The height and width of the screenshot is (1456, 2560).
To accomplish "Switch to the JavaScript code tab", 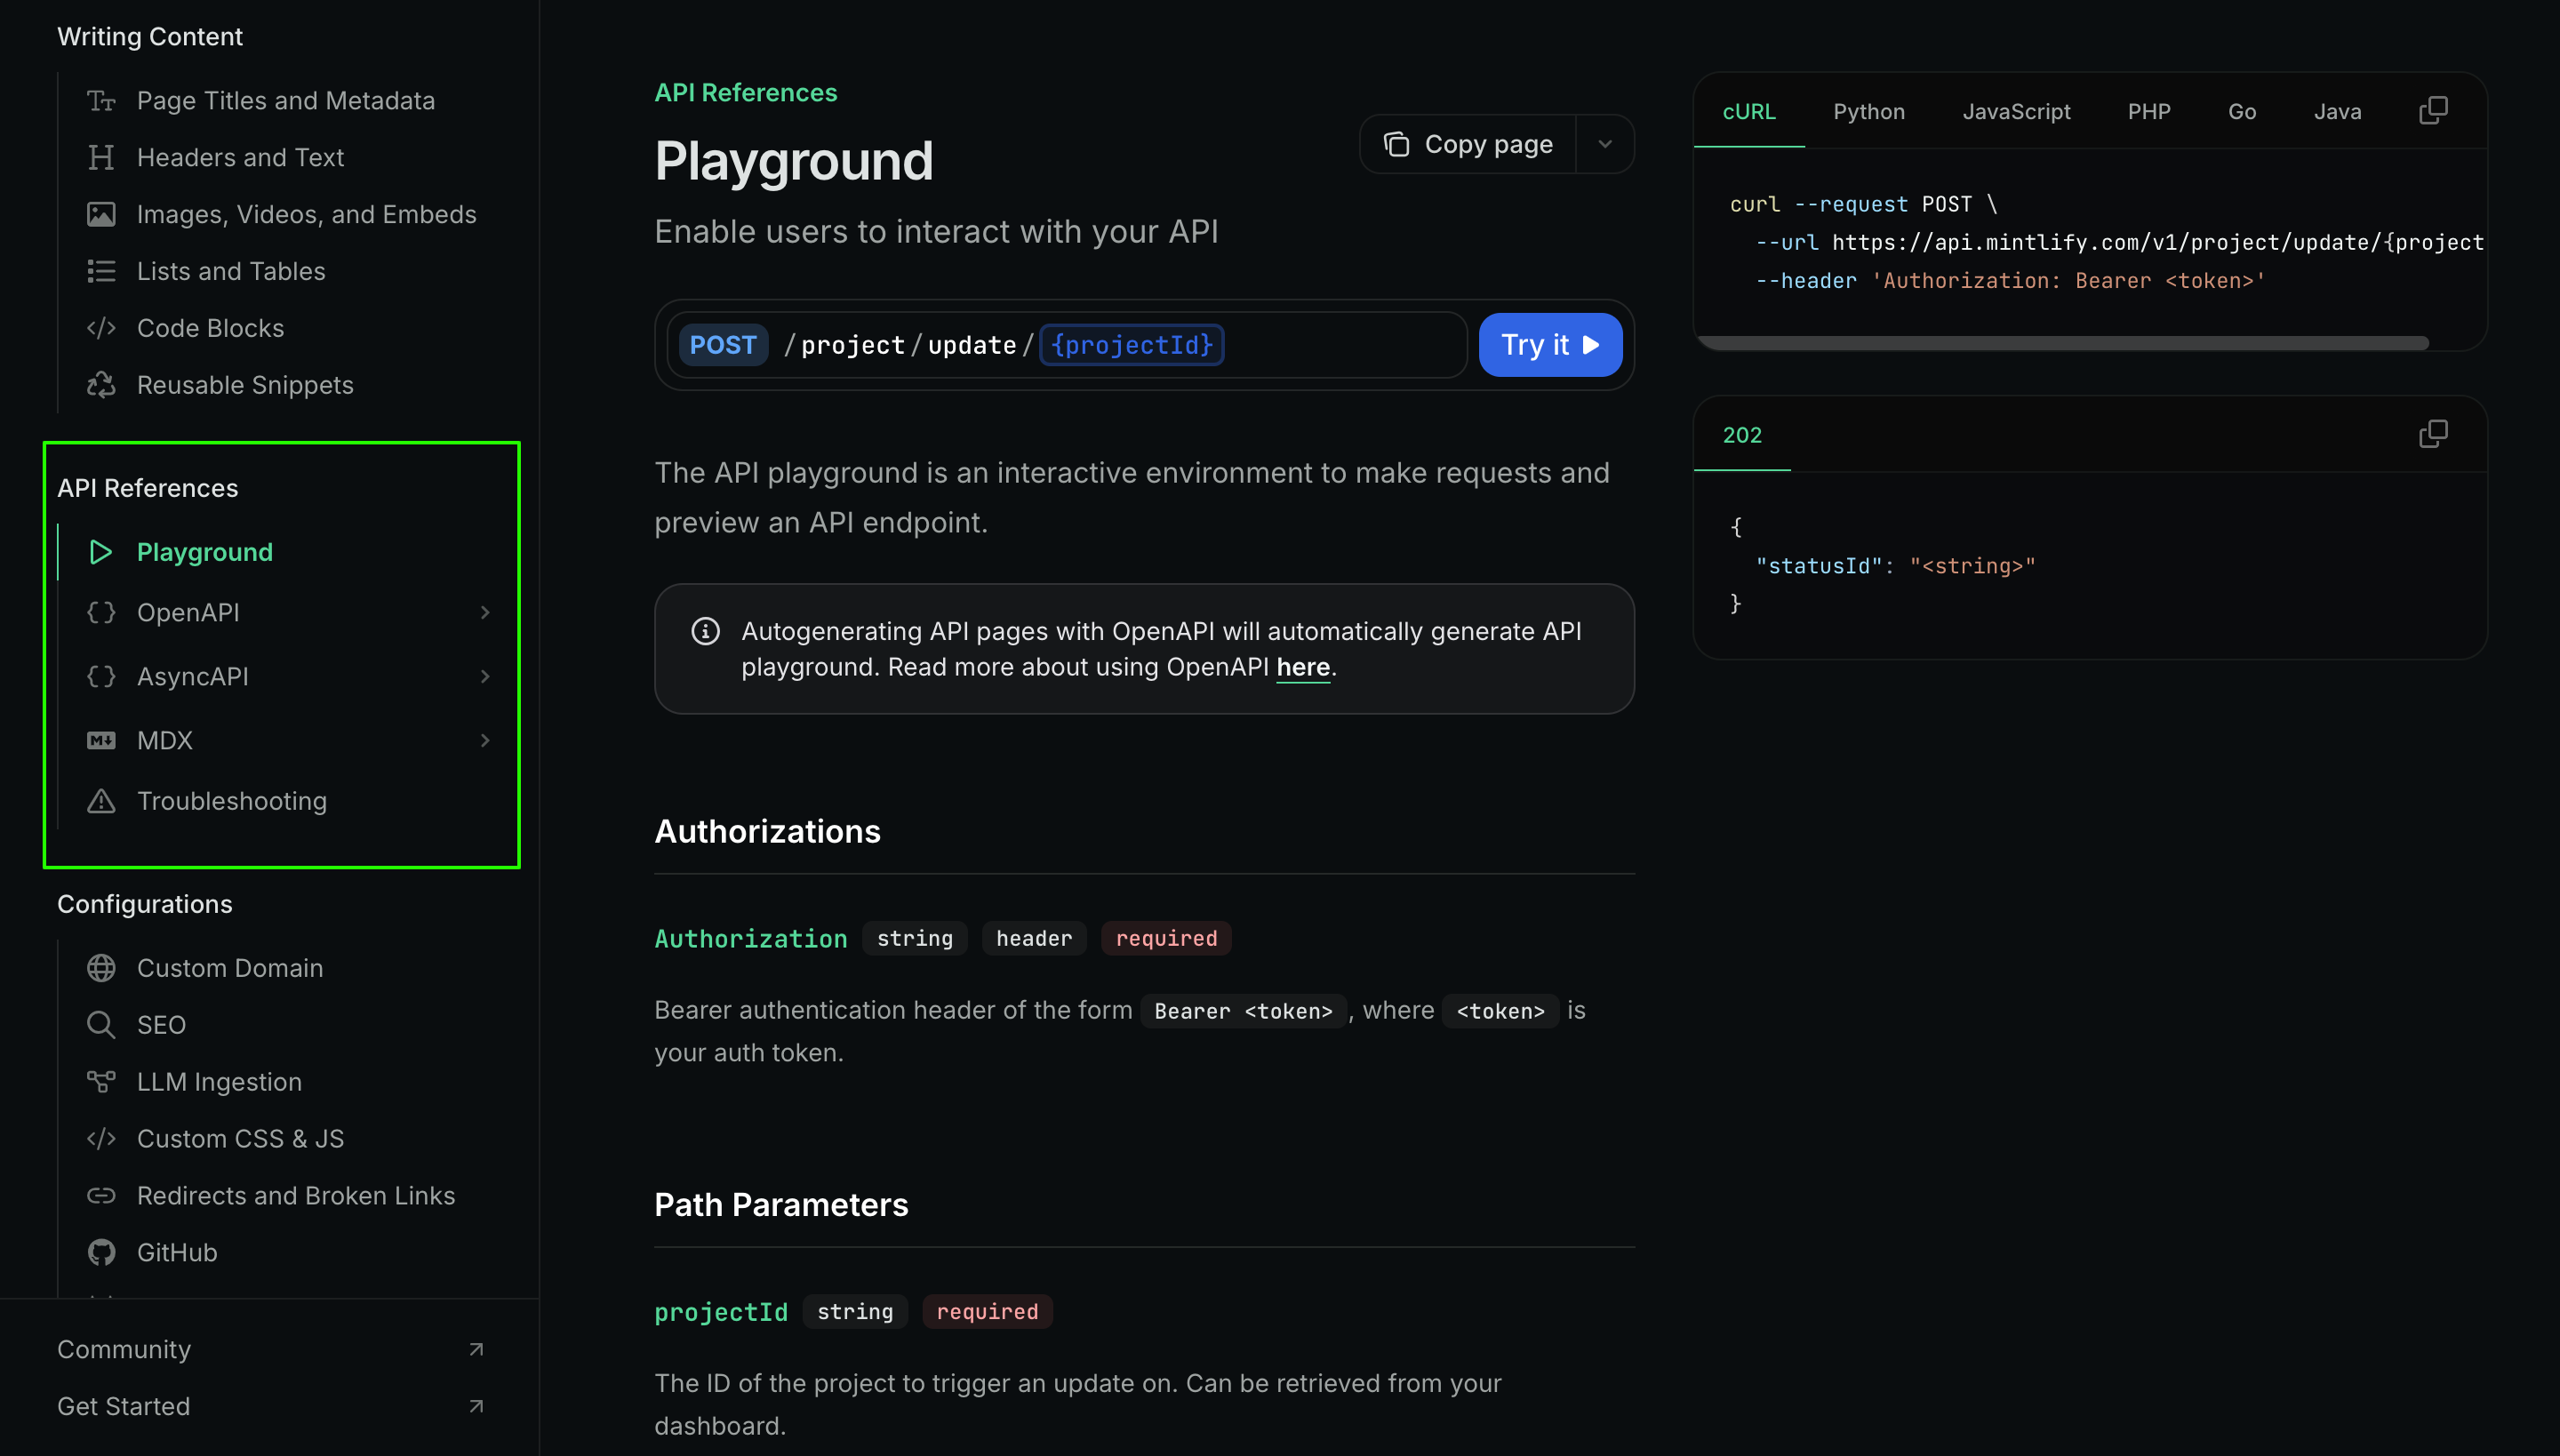I will point(2015,112).
